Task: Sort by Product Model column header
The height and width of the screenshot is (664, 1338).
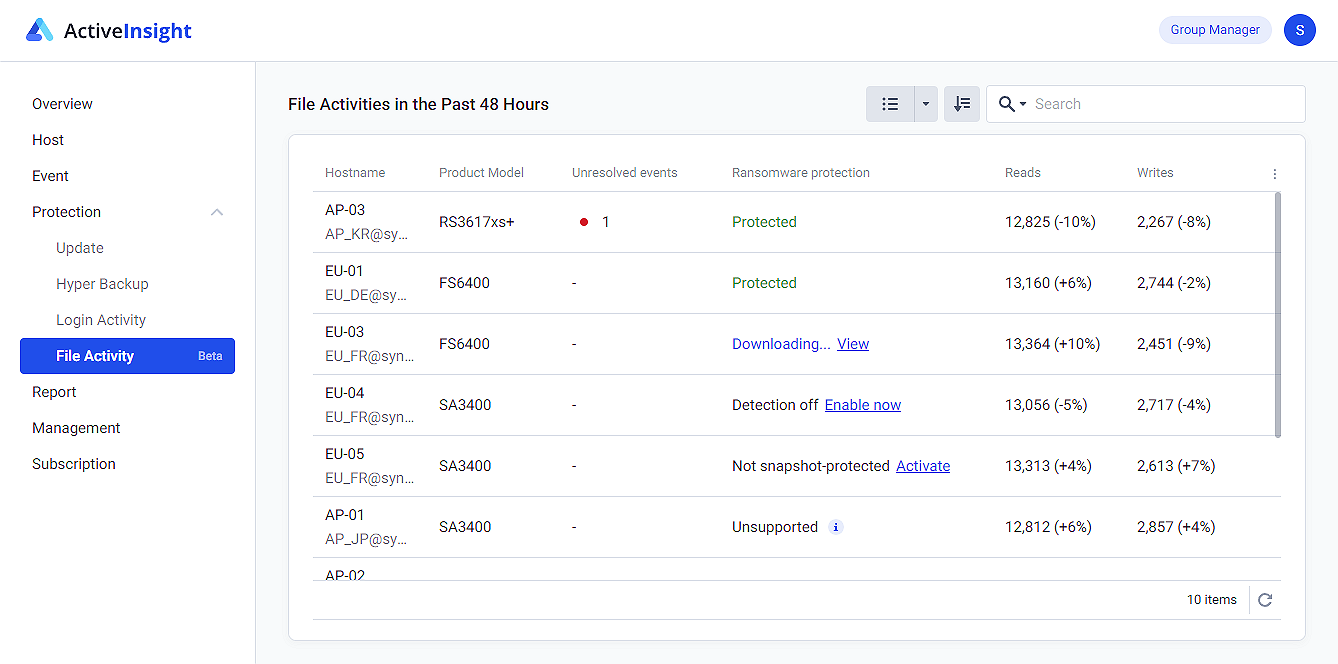Action: 481,173
